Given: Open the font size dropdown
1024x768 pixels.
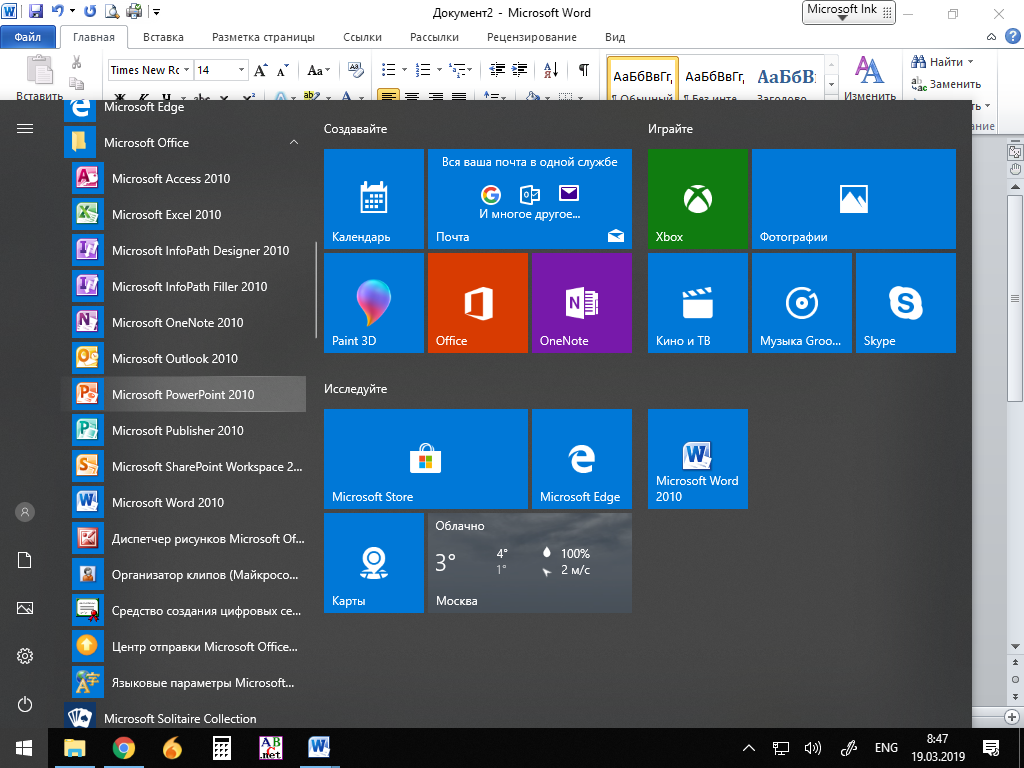Looking at the screenshot, I should tap(241, 70).
